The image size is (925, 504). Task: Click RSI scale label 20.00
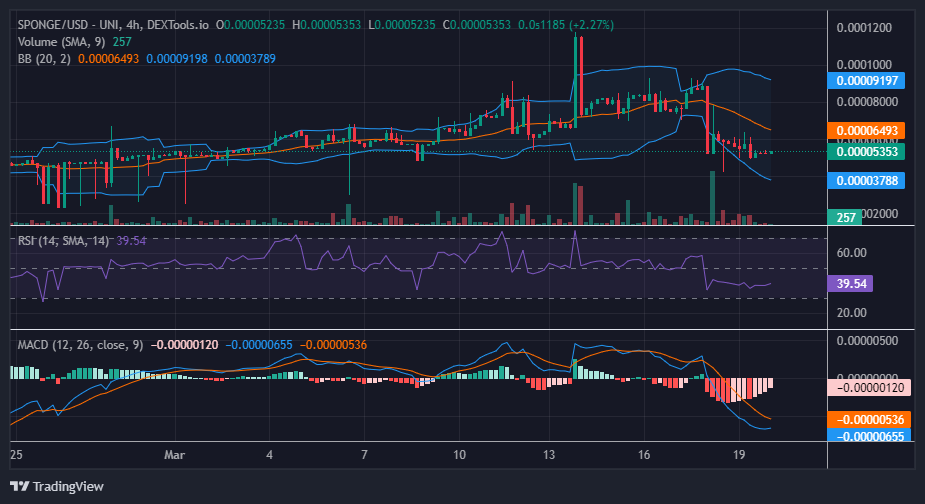[852, 313]
